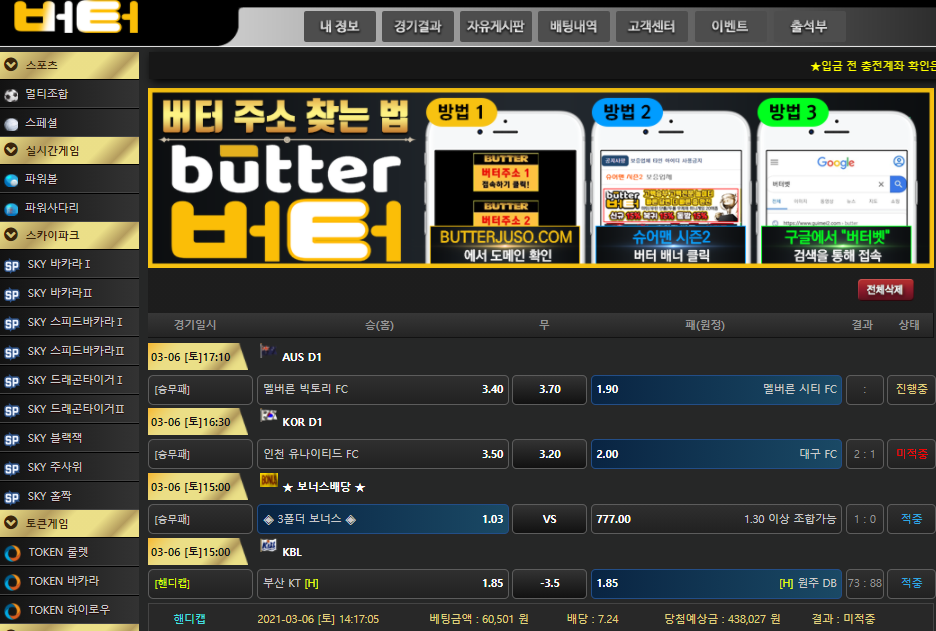The width and height of the screenshot is (936, 631).
Task: Click the SP icon beside SKY 블랙잭
Action: coord(12,440)
